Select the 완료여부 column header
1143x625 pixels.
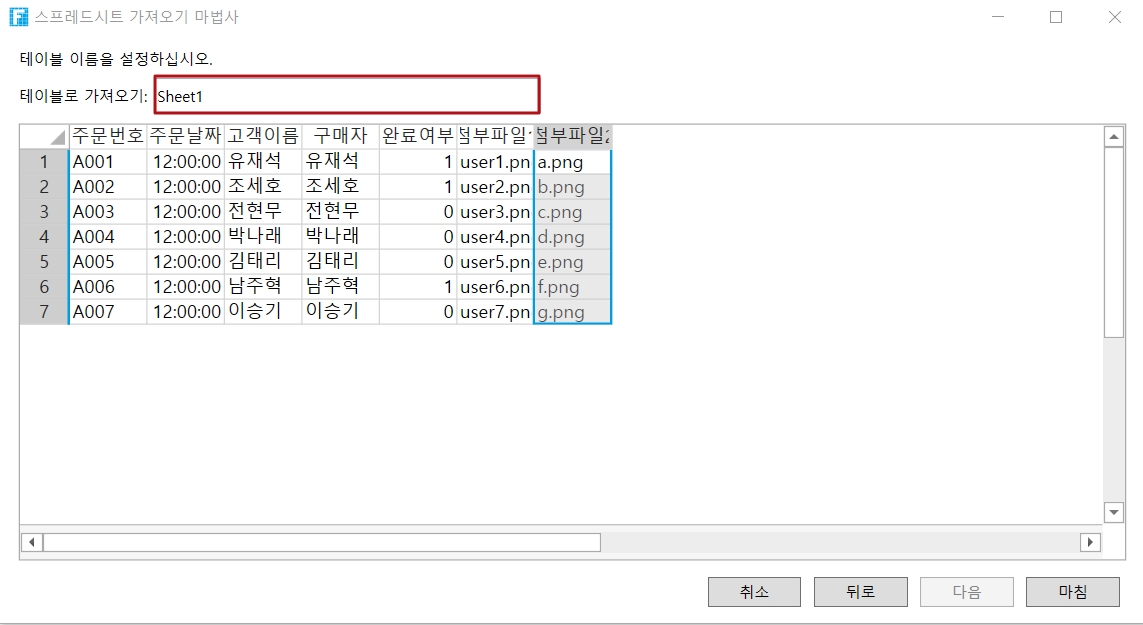pyautogui.click(x=418, y=136)
